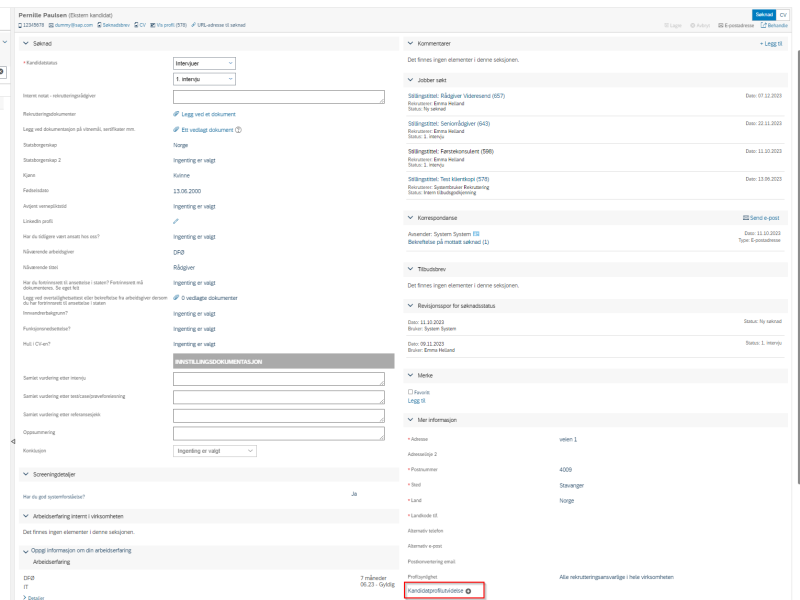The height and width of the screenshot is (600, 800).
Task: Click the Behandle action icon
Action: (764, 25)
